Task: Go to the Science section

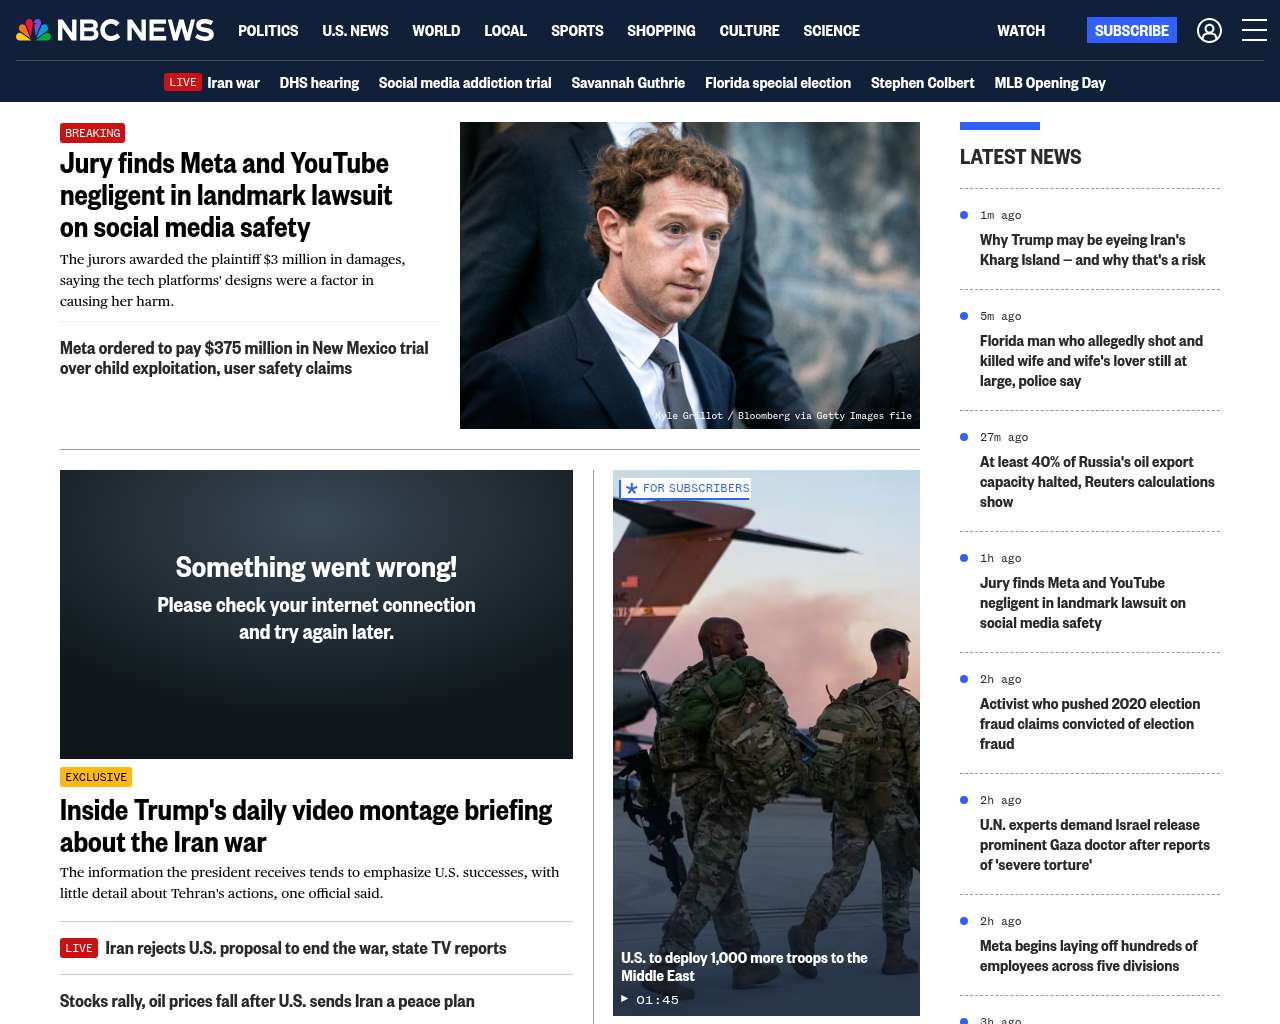Action: point(831,31)
